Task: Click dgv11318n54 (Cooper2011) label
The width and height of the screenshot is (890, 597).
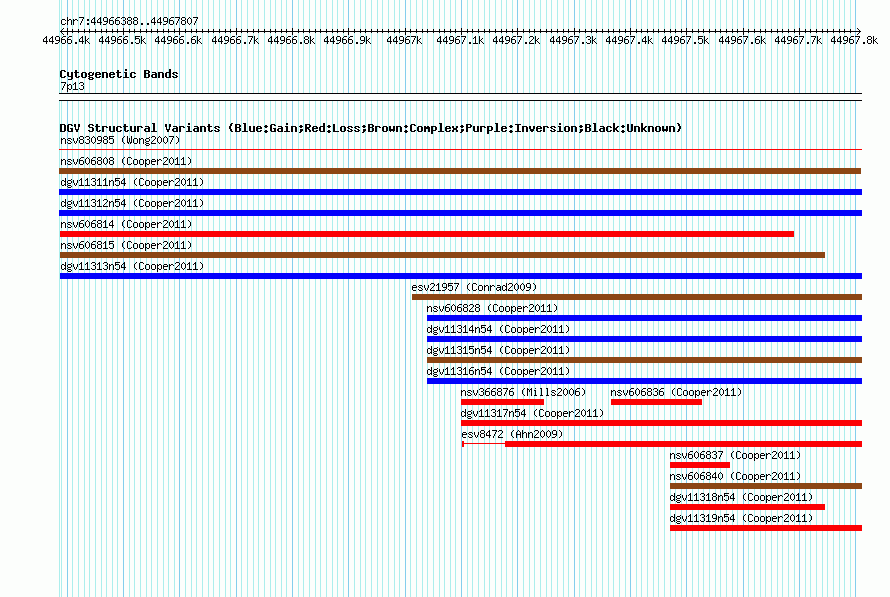Action: pos(741,497)
